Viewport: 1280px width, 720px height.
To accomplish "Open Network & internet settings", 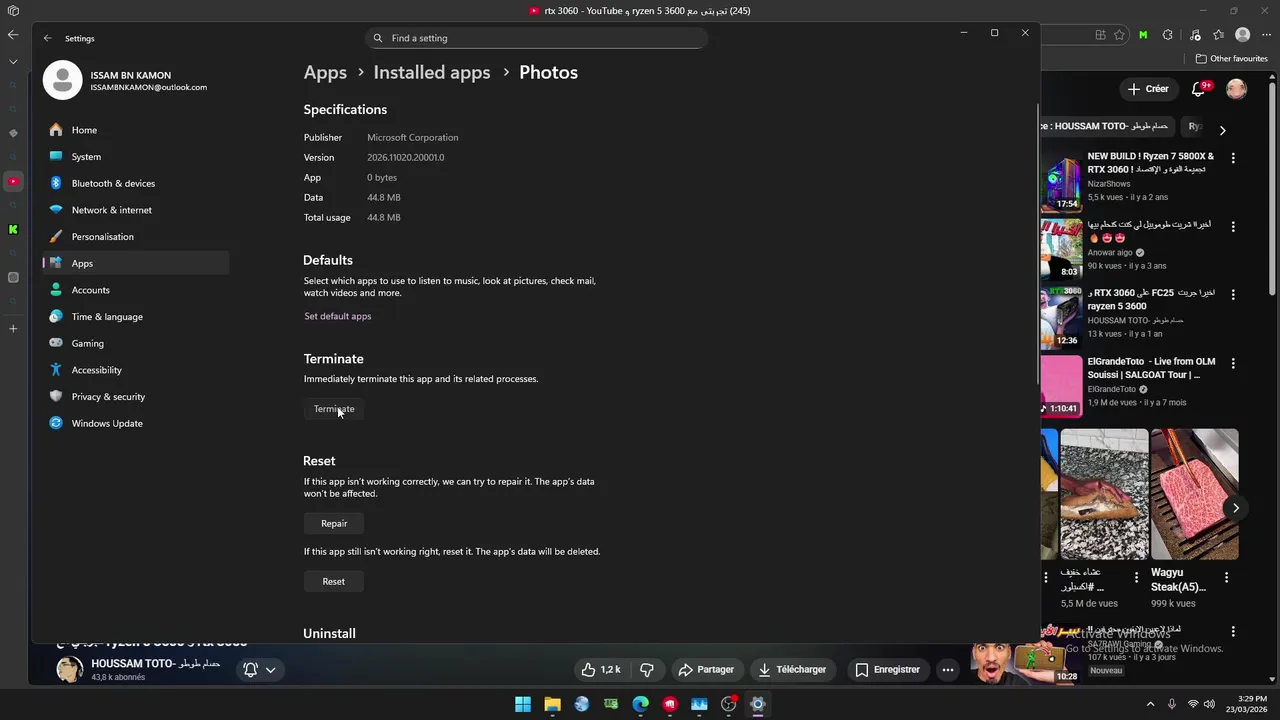I will point(136,210).
